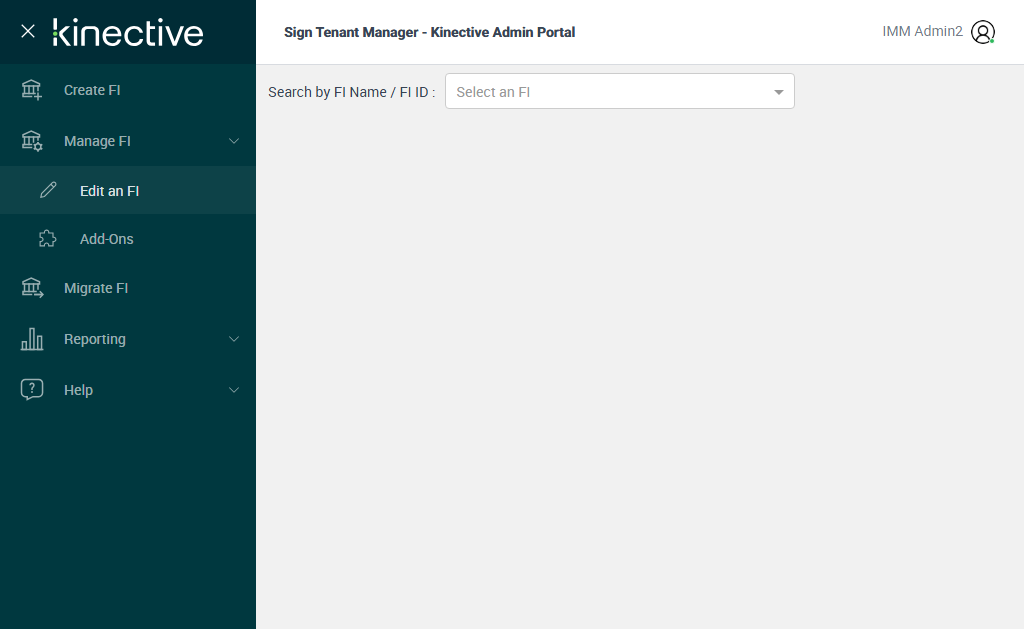Click the Sign Tenant Manager page title
Screen dimensions: 1024x629
(429, 32)
